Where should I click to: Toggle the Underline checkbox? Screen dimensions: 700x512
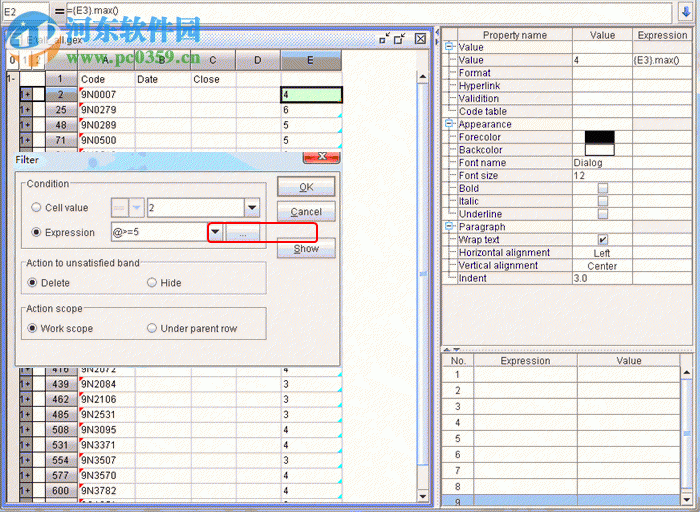[x=603, y=214]
